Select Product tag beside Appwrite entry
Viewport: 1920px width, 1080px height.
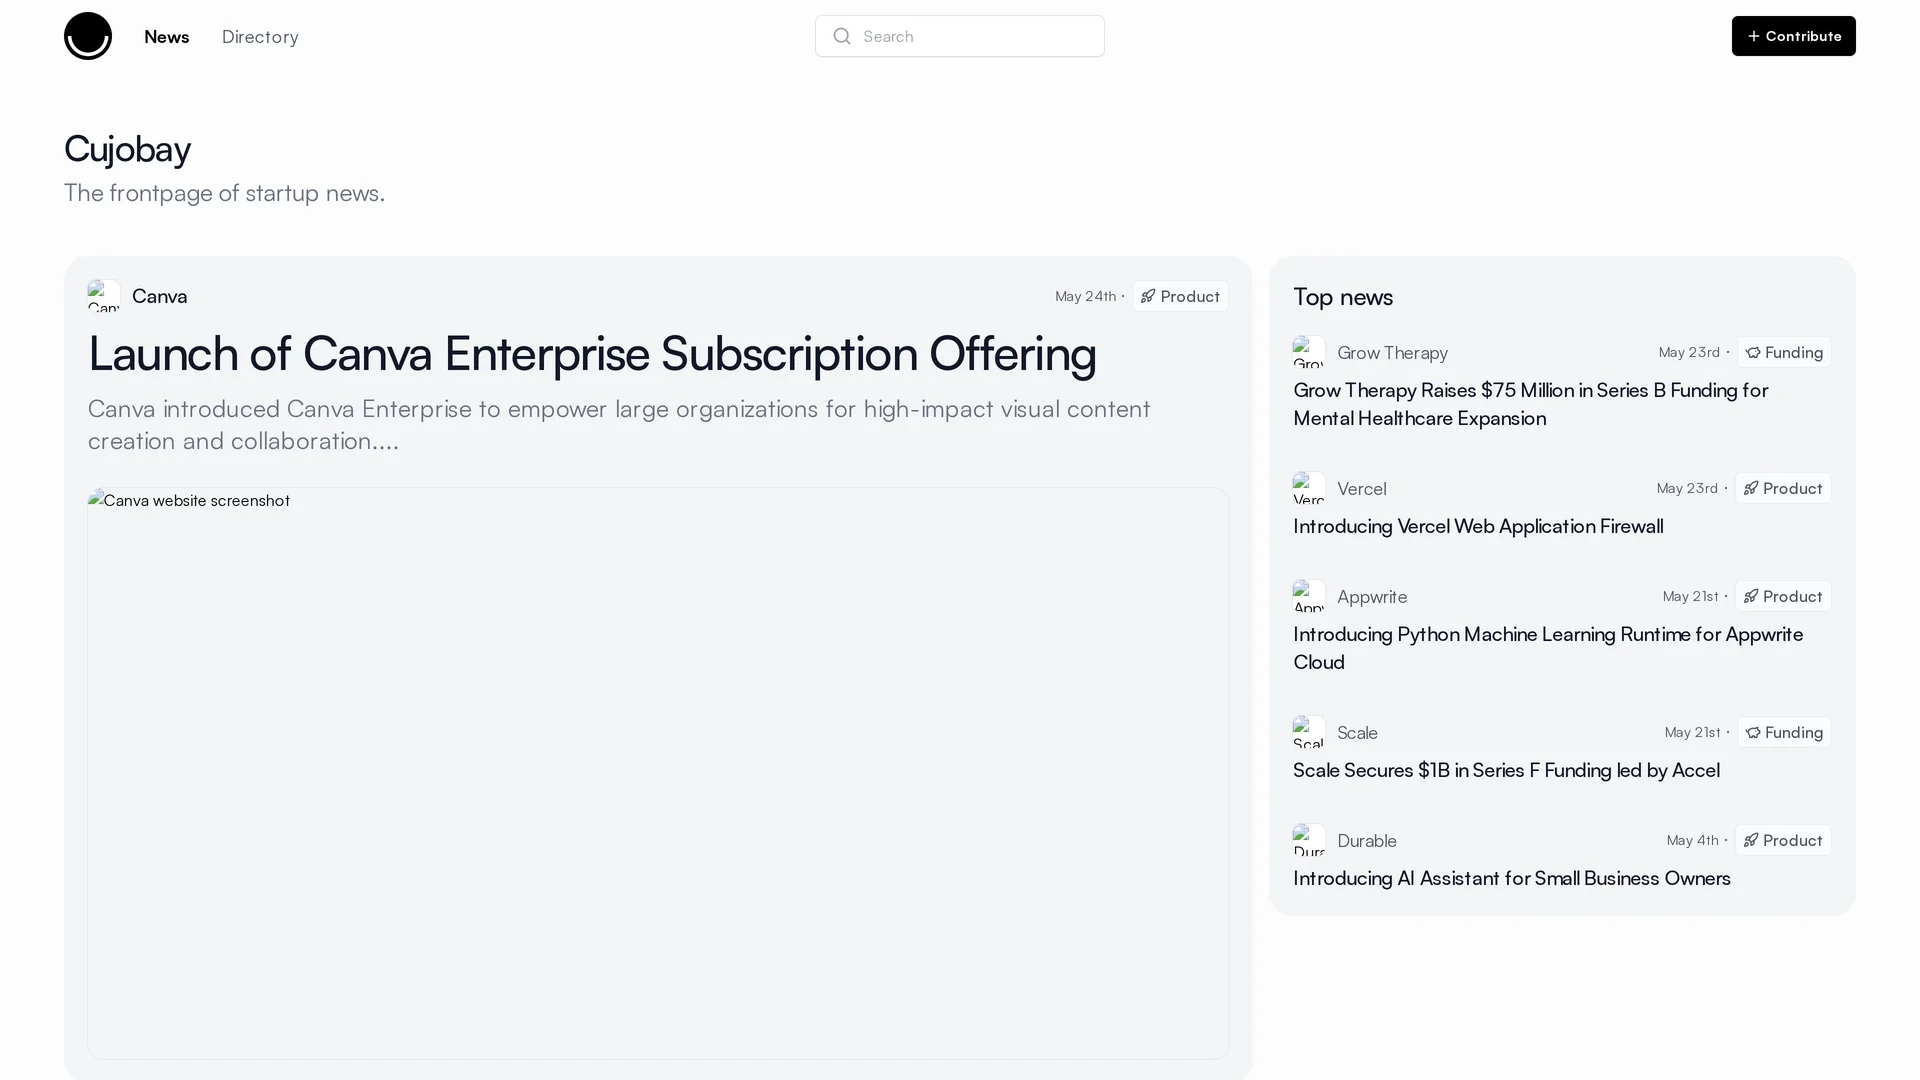[1783, 596]
